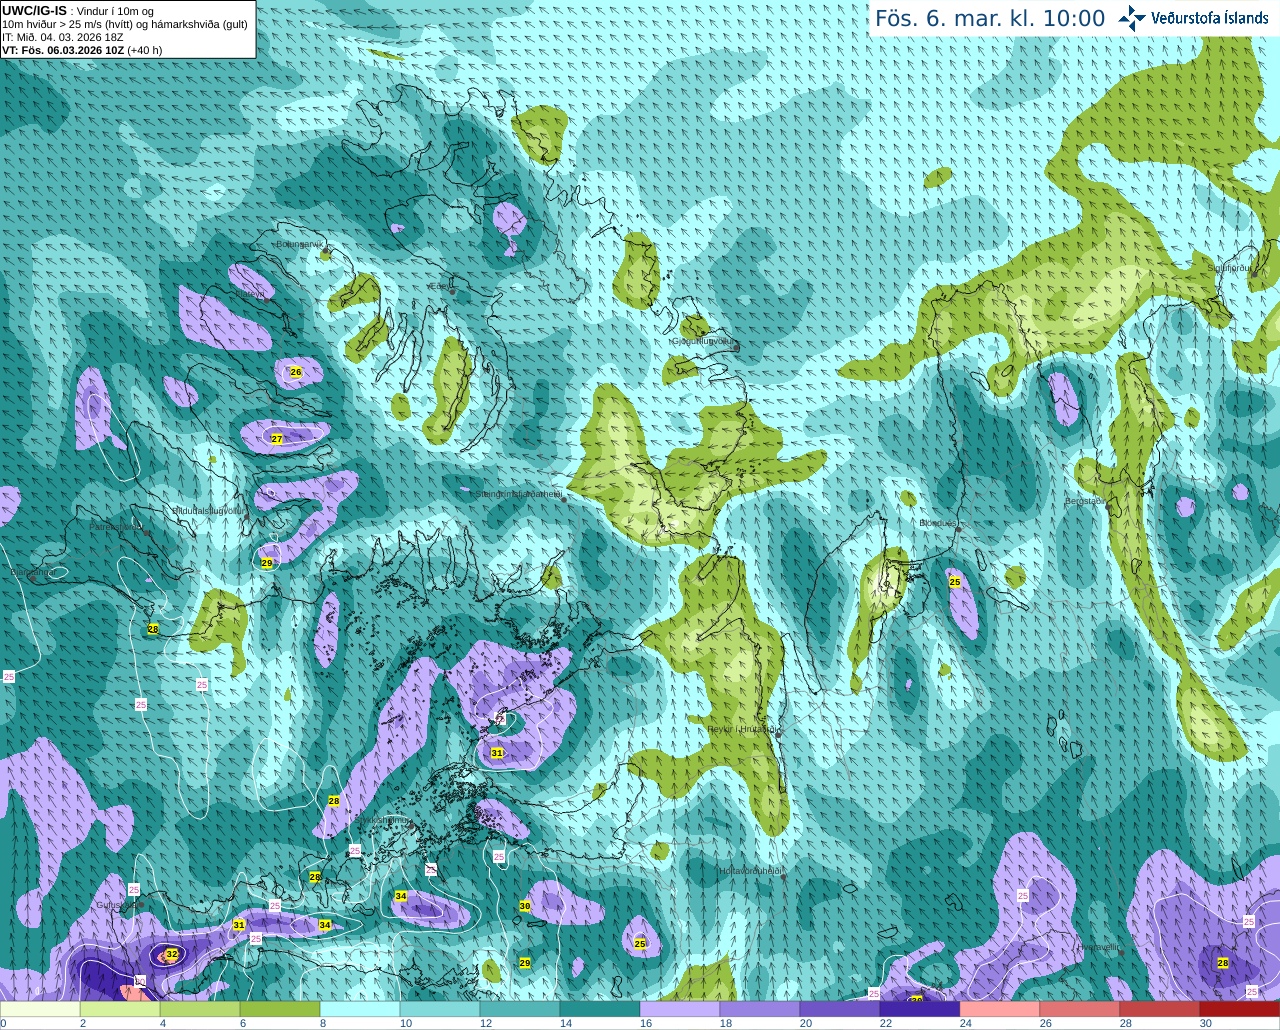
Task: Click the Steingrímsfjarðarheiði station label
Action: tap(517, 494)
